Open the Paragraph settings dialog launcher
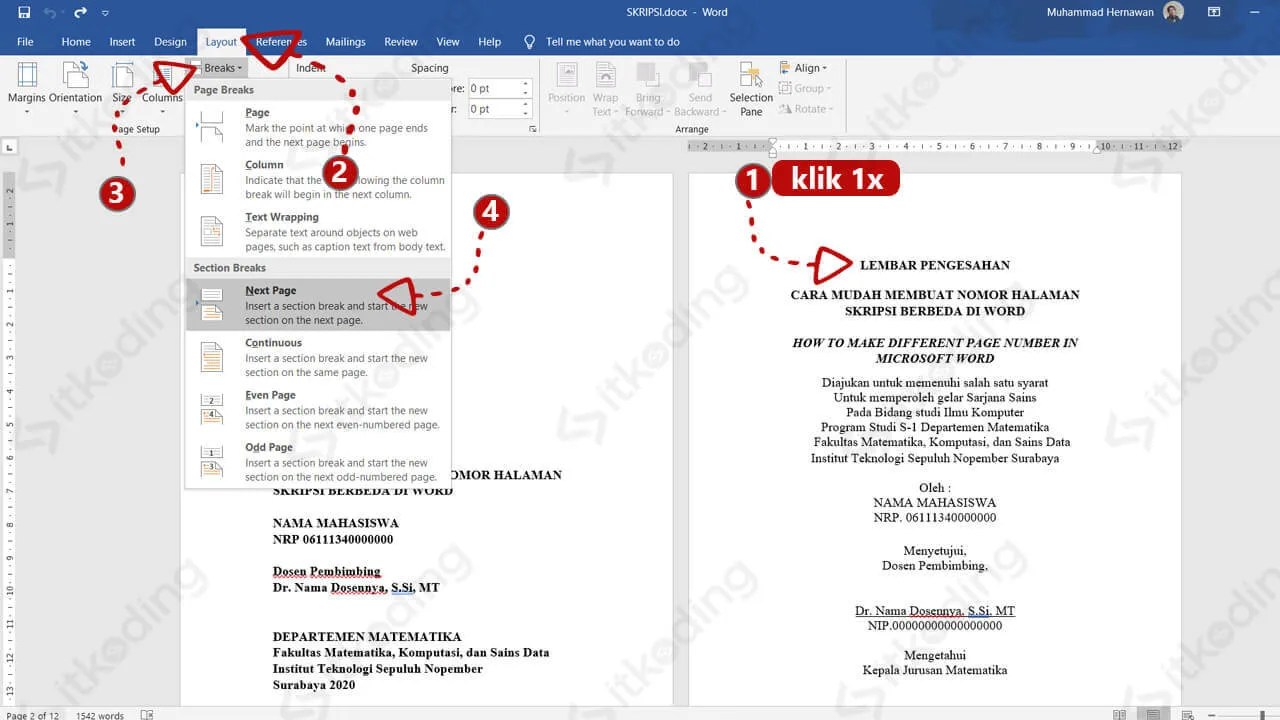The width and height of the screenshot is (1280, 720). pyautogui.click(x=533, y=129)
